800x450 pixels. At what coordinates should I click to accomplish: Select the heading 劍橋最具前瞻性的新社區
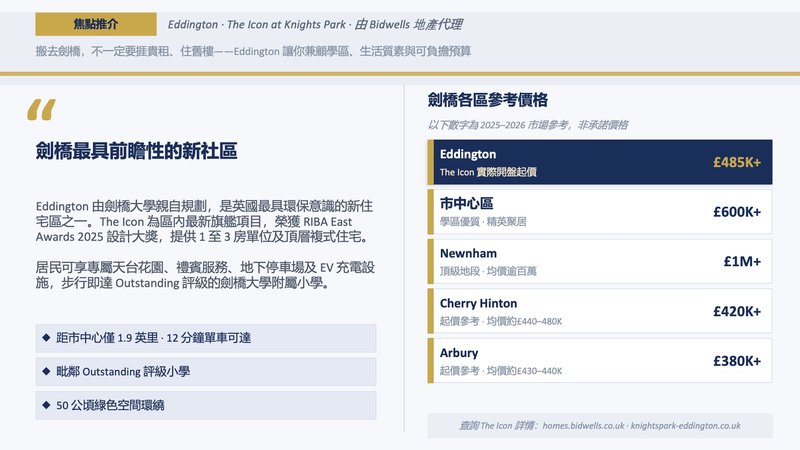[x=136, y=151]
